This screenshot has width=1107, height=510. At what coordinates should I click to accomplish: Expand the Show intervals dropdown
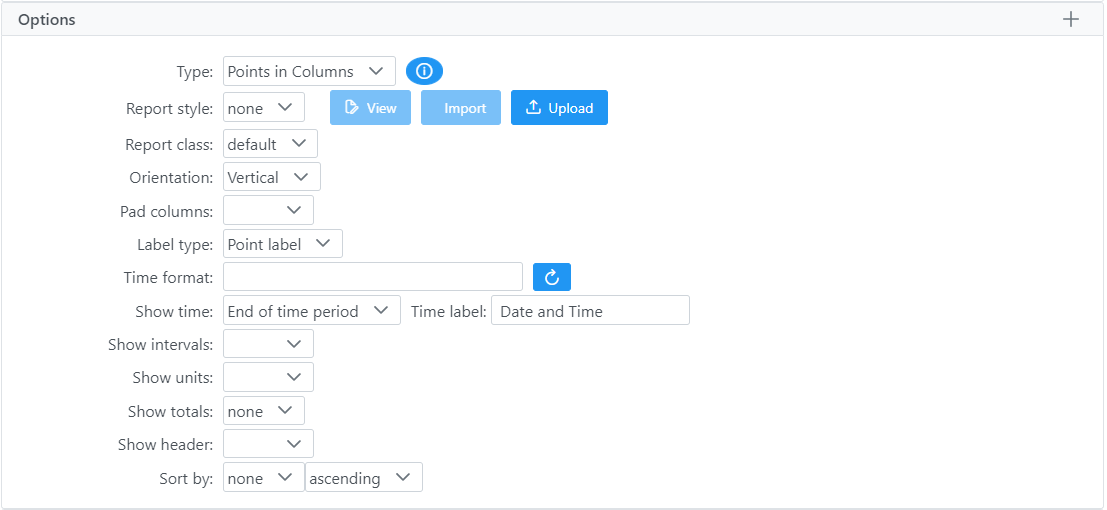point(268,344)
